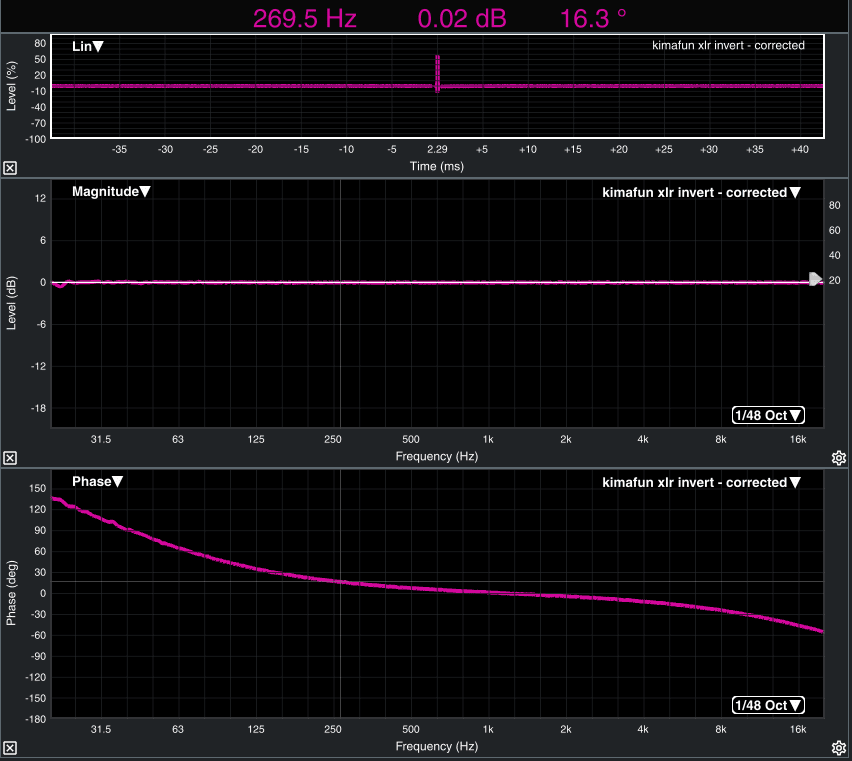Expand trace selector in Phase panel

coord(701,482)
